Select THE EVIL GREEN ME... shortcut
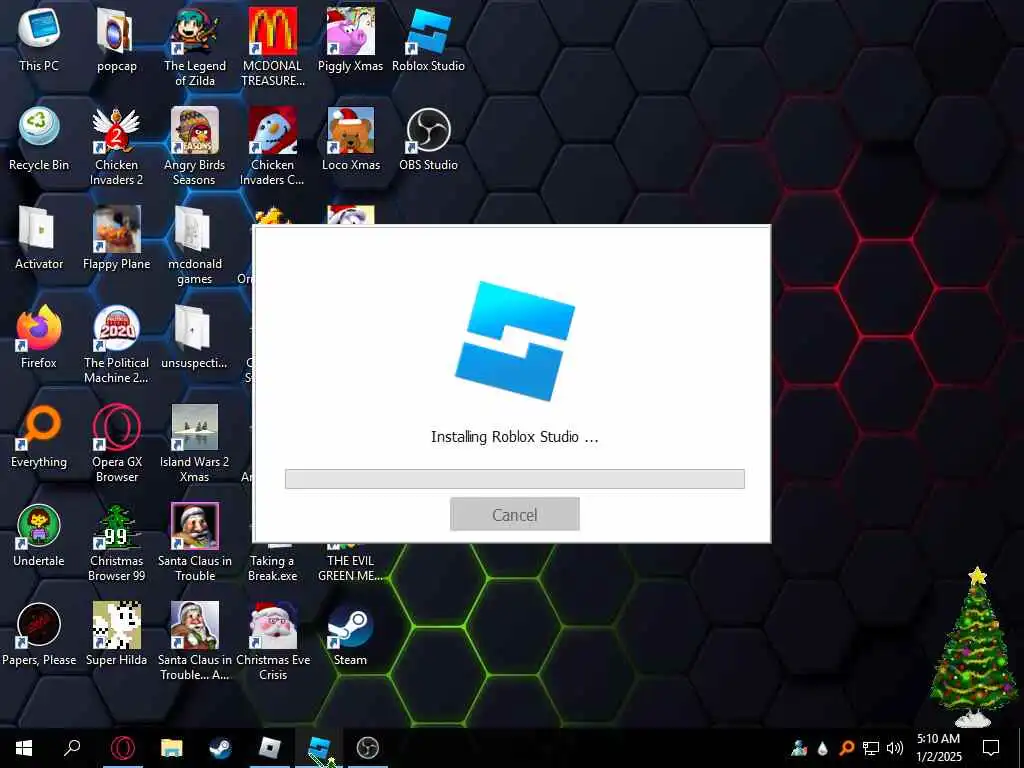The height and width of the screenshot is (768, 1024). [x=350, y=563]
